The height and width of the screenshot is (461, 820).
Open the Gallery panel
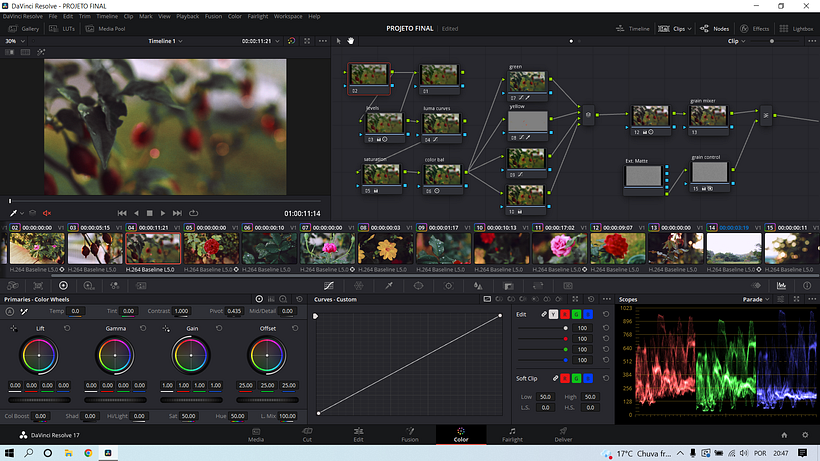pos(24,29)
